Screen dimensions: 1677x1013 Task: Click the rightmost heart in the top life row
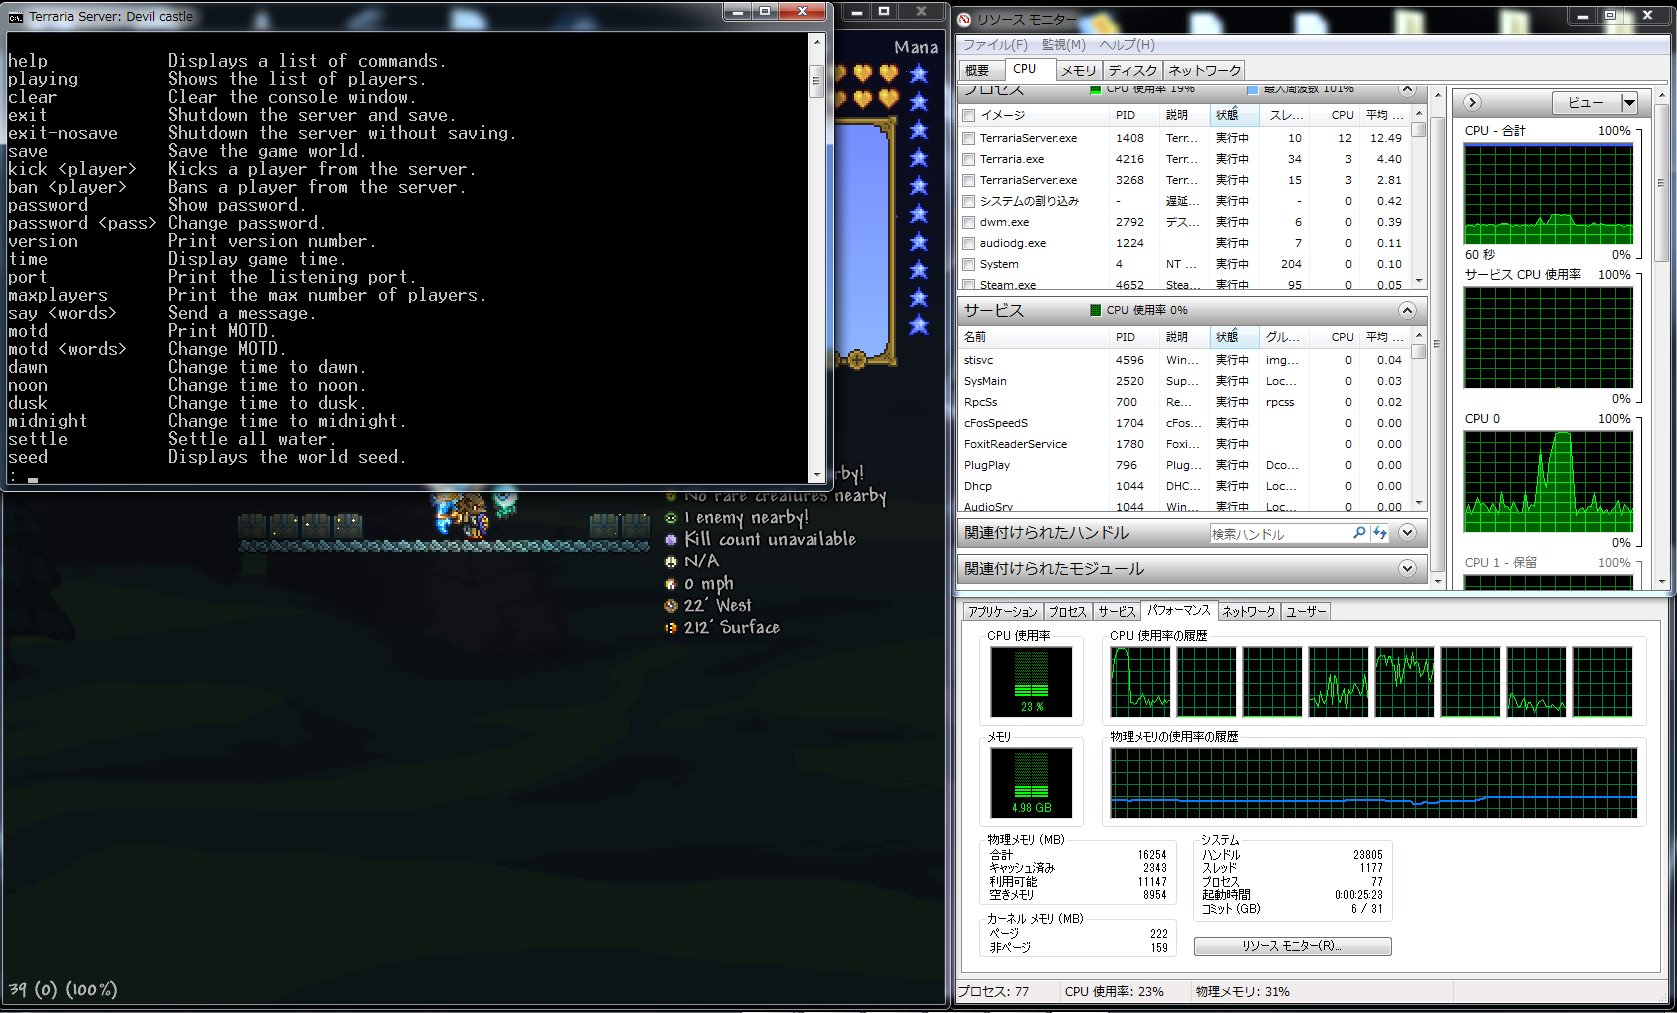tap(888, 73)
